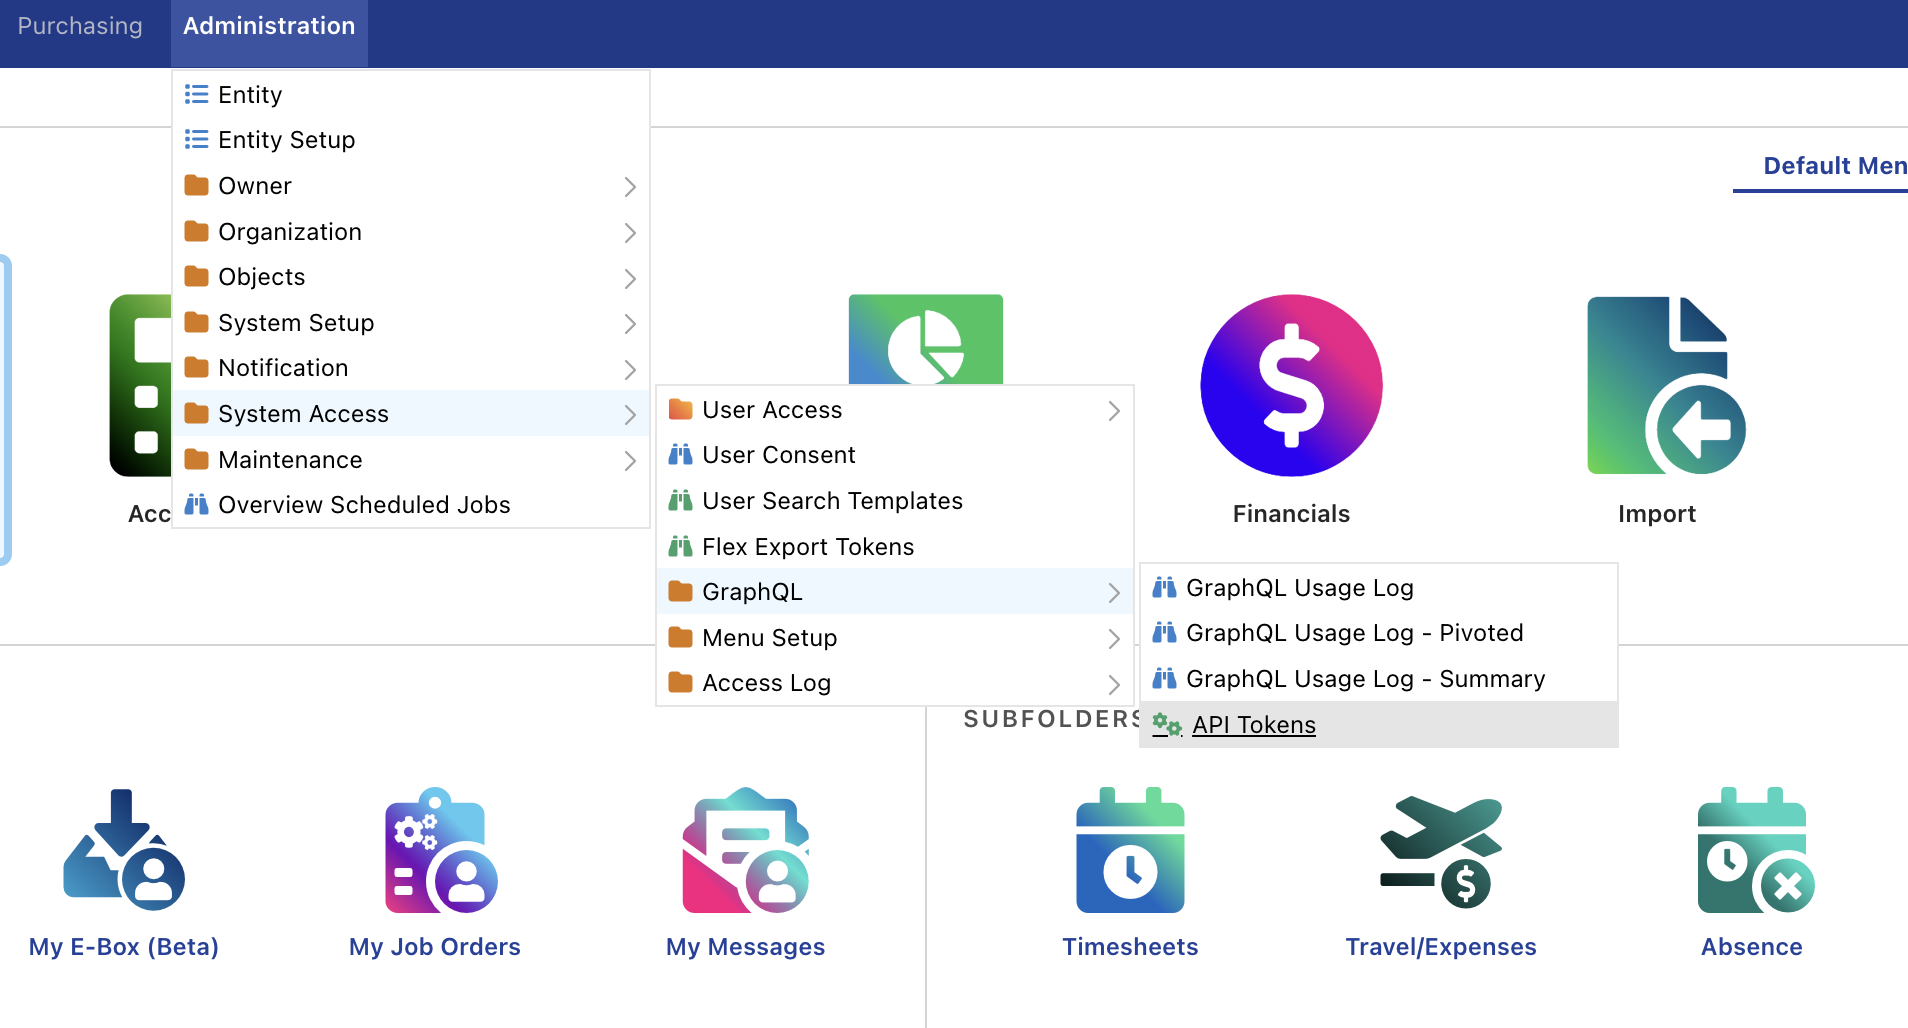Expand the Access Log submenu chevron
Screen dimensions: 1908x1028
click(1114, 684)
